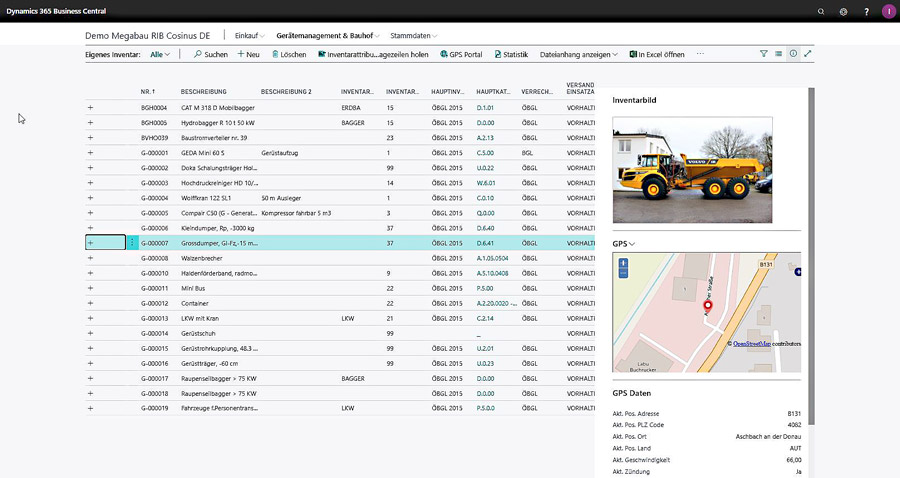Select row G-000017 Raupenseilbagger
This screenshot has width=900, height=478.
[x=340, y=379]
